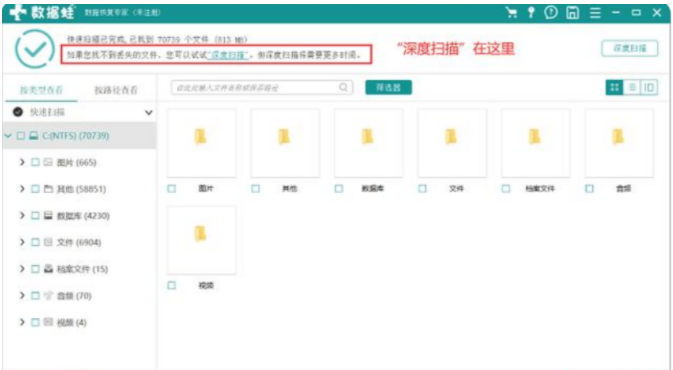
Task: Click the save scan result icon
Action: 572,12
